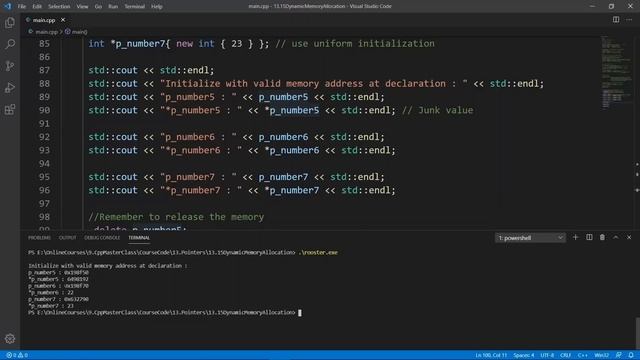The height and width of the screenshot is (360, 640).
Task: Switch to the PROBLEMS panel tab
Action: (x=39, y=238)
